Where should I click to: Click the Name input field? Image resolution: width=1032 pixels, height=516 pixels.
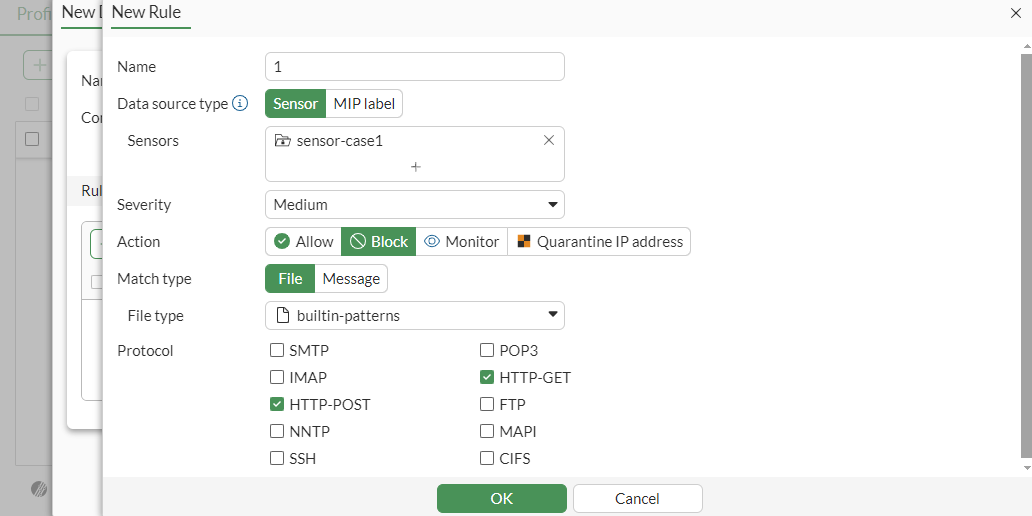415,66
